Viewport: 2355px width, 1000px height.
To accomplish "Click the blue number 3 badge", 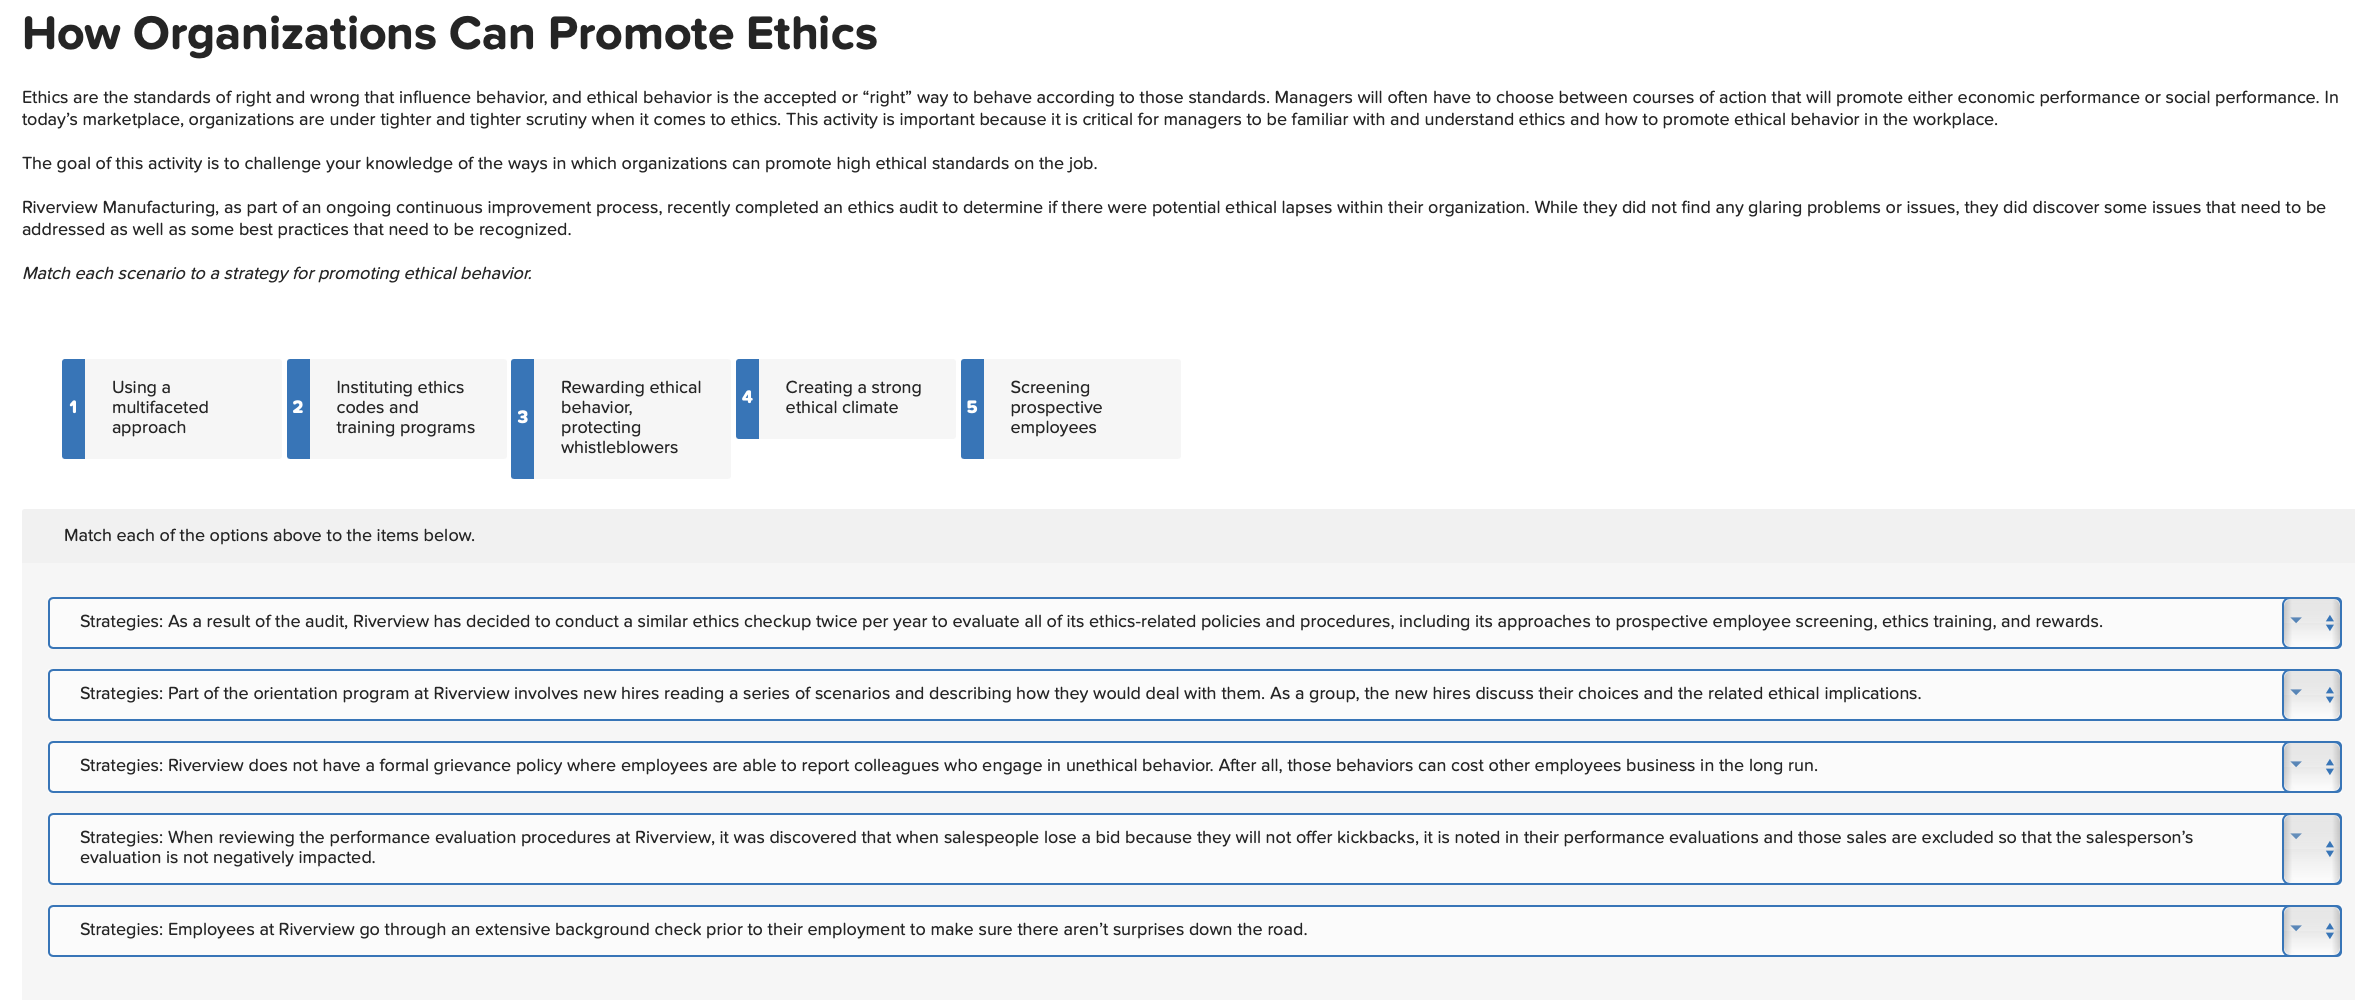I will pyautogui.click(x=523, y=417).
